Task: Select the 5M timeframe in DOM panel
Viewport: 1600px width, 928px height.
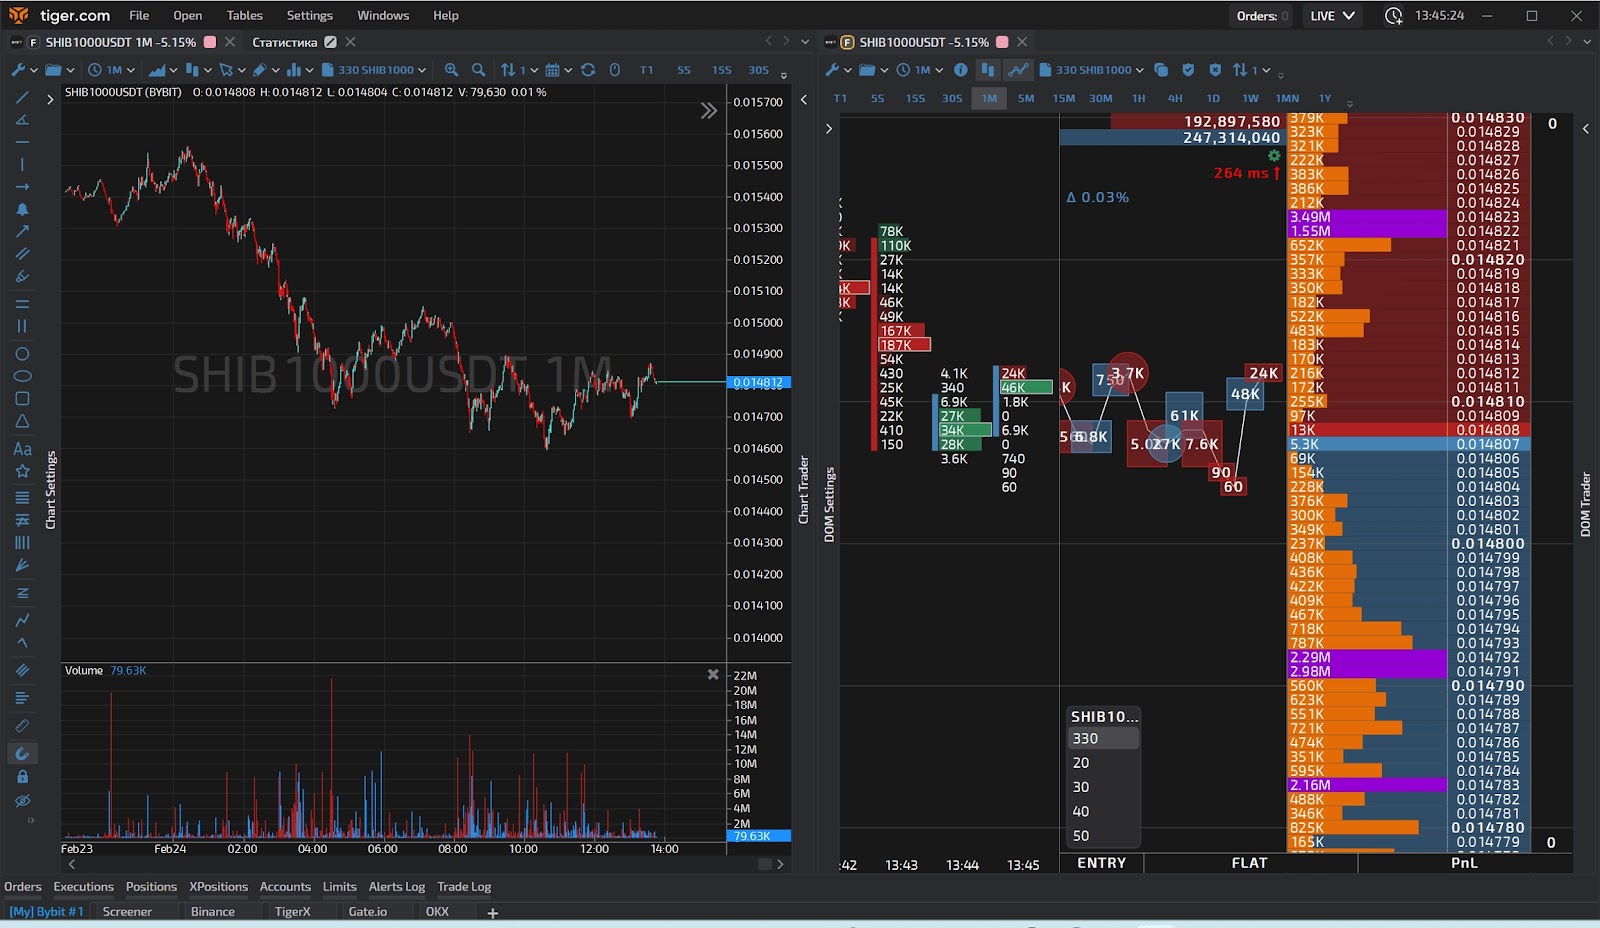Action: click(1026, 99)
